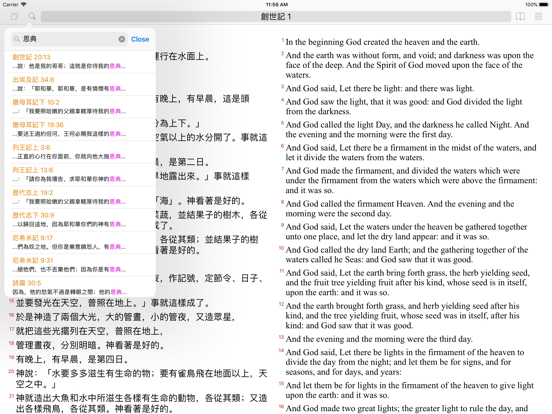552x414 pixels.
Task: Open search result 列王記上 3:6
Action: 80,152
